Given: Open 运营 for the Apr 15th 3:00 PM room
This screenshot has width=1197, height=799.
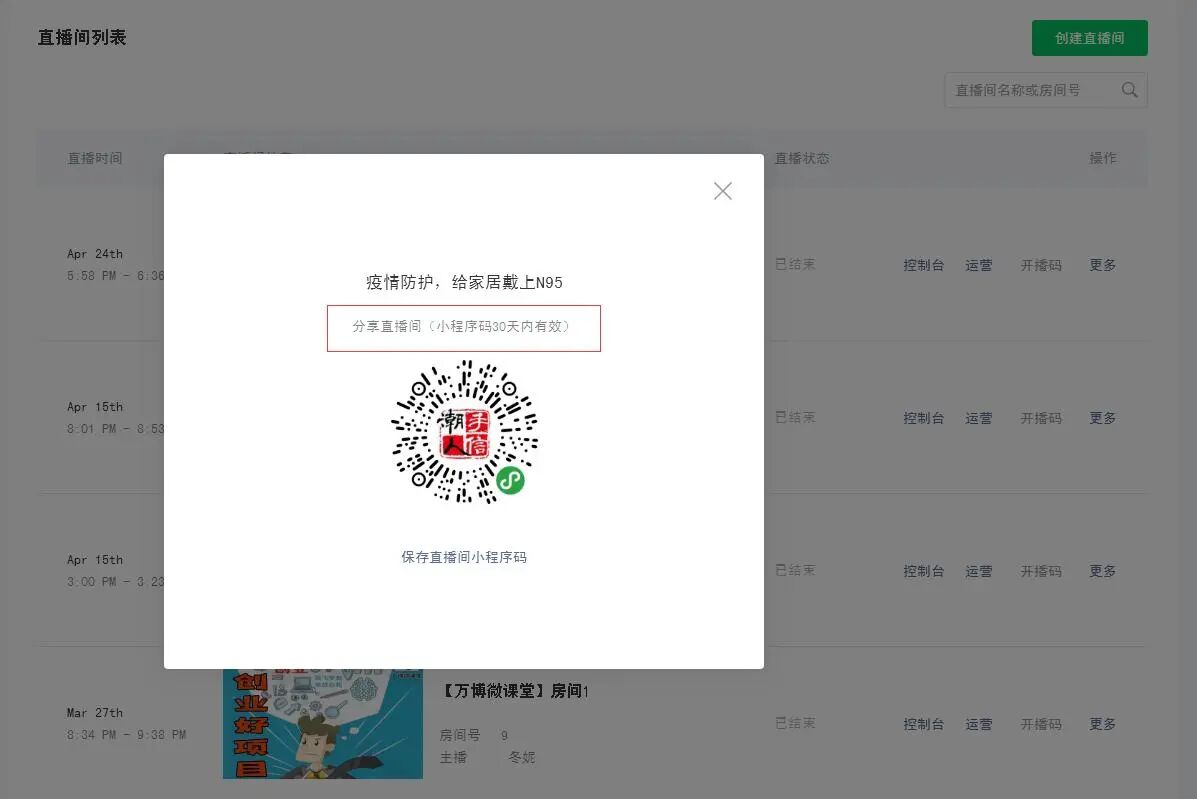Looking at the screenshot, I should 979,571.
